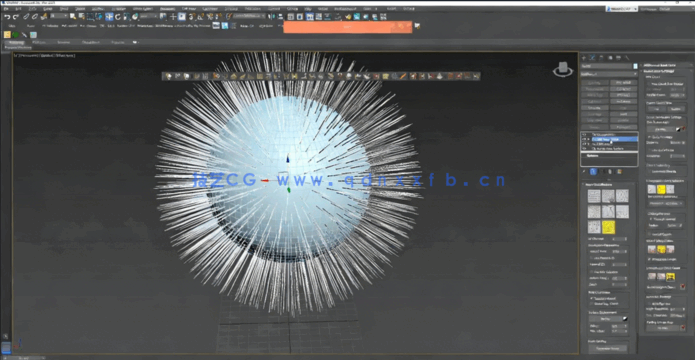Click the object name input field
Viewport: 695px width, 360px height.
click(x=607, y=66)
